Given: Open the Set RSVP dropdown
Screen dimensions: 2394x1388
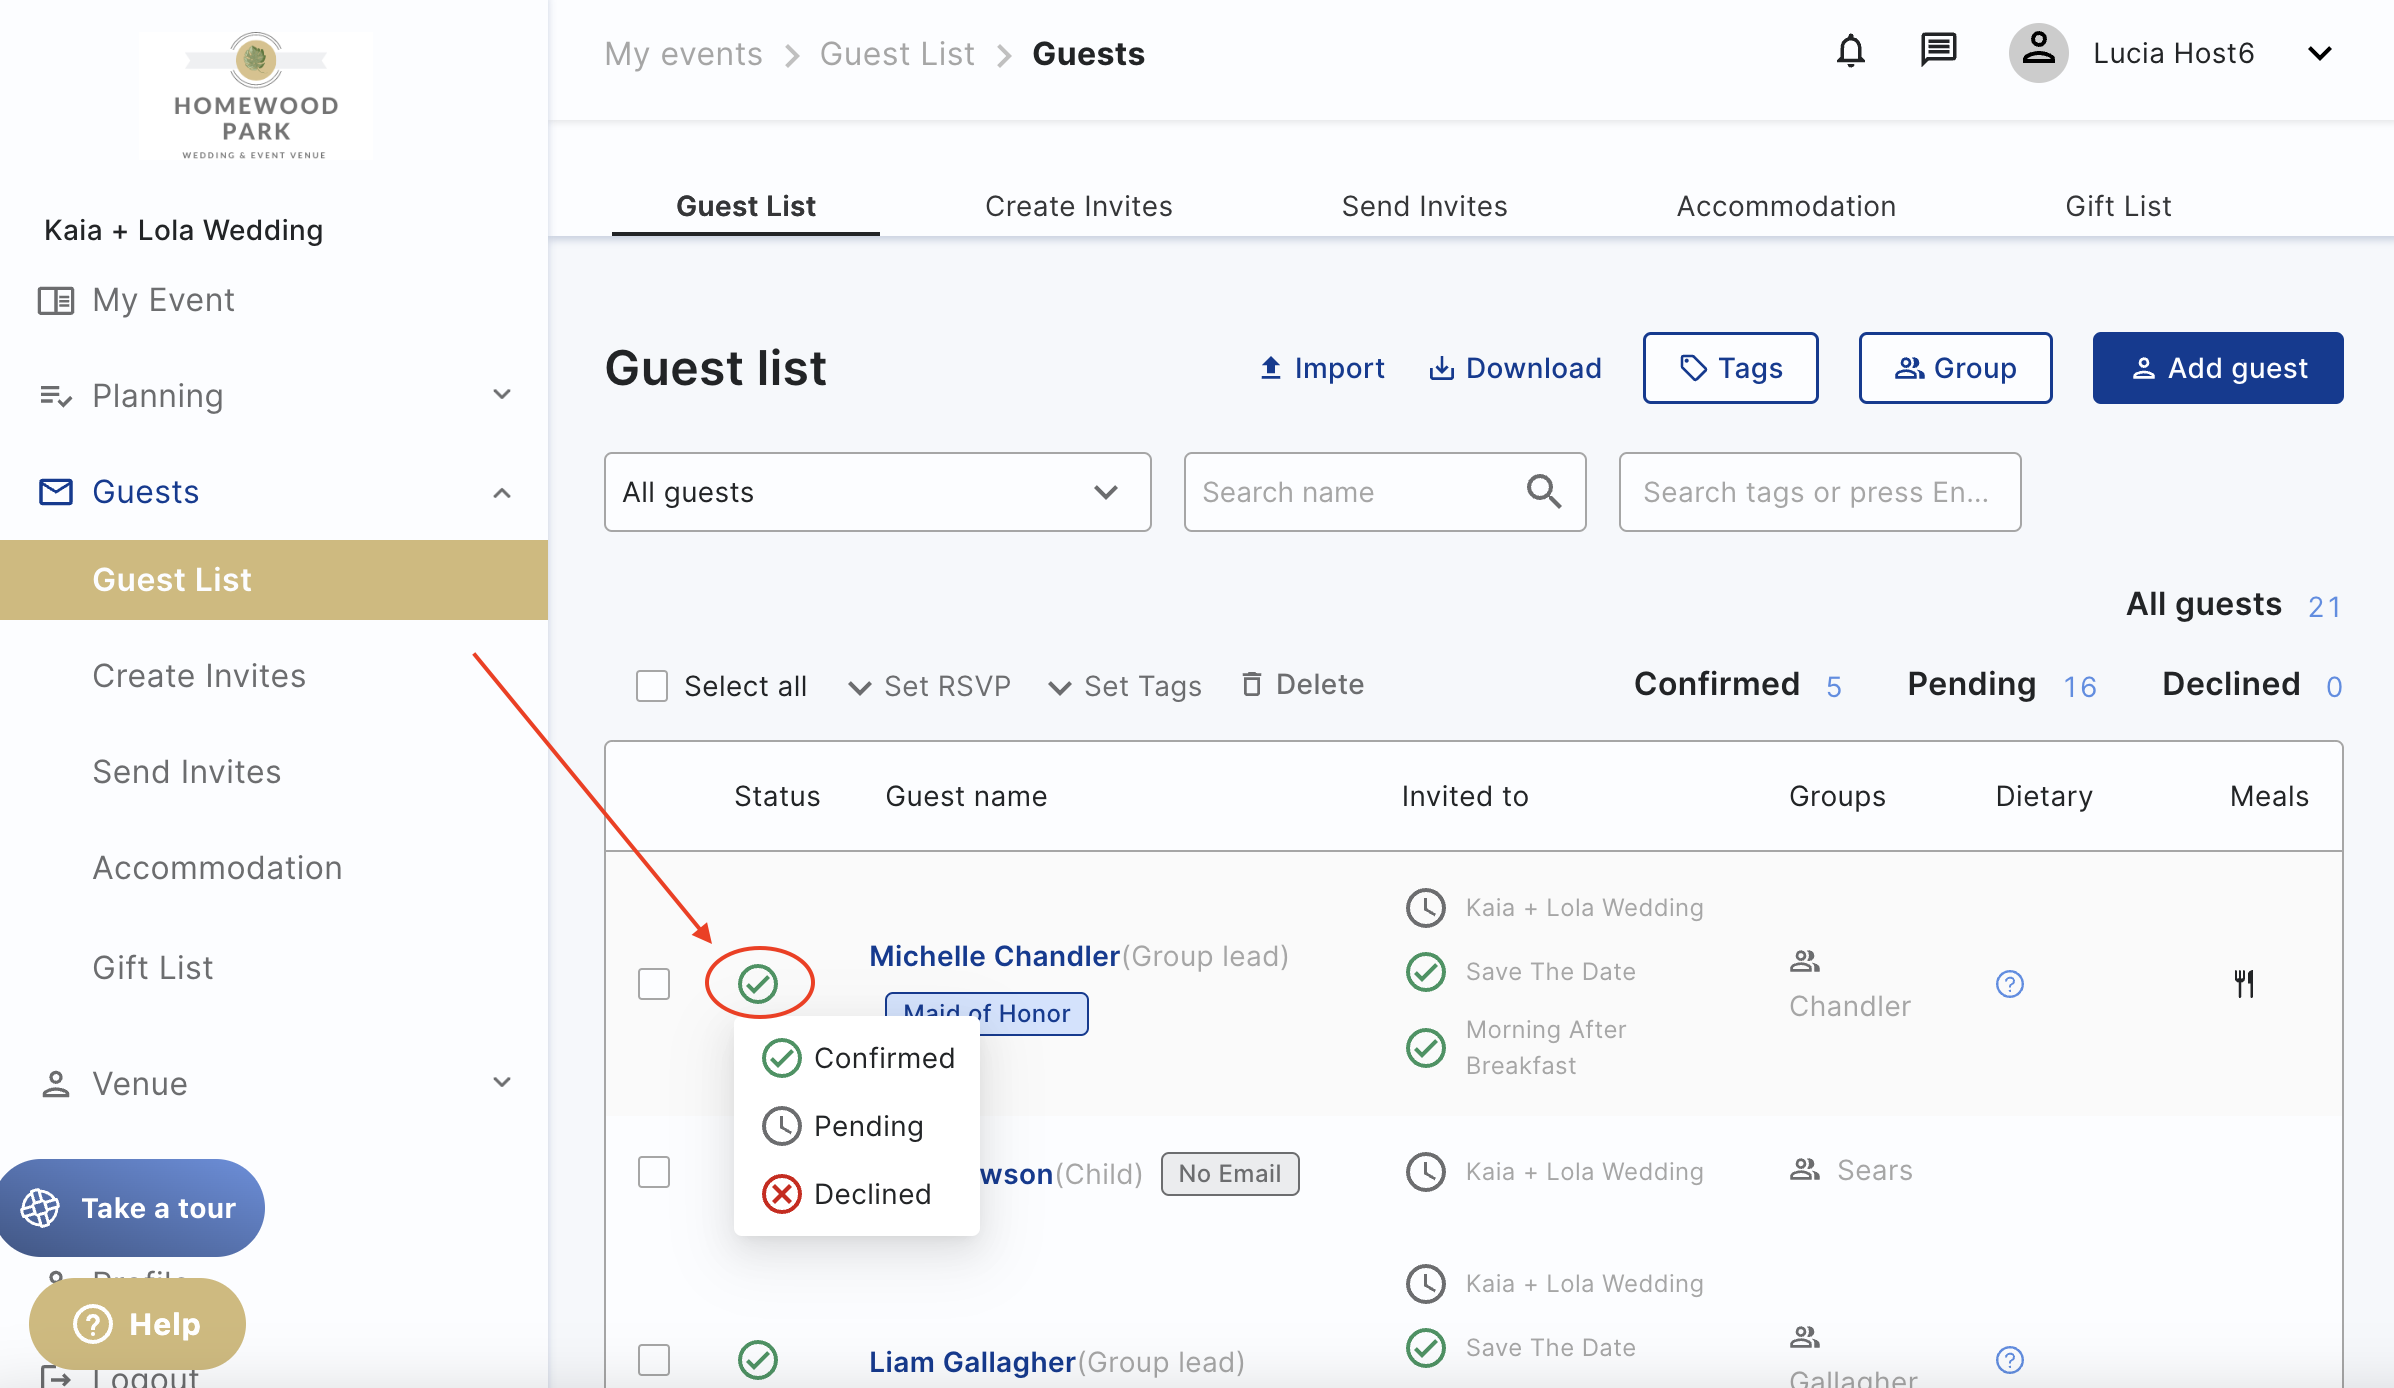Looking at the screenshot, I should pos(930,686).
